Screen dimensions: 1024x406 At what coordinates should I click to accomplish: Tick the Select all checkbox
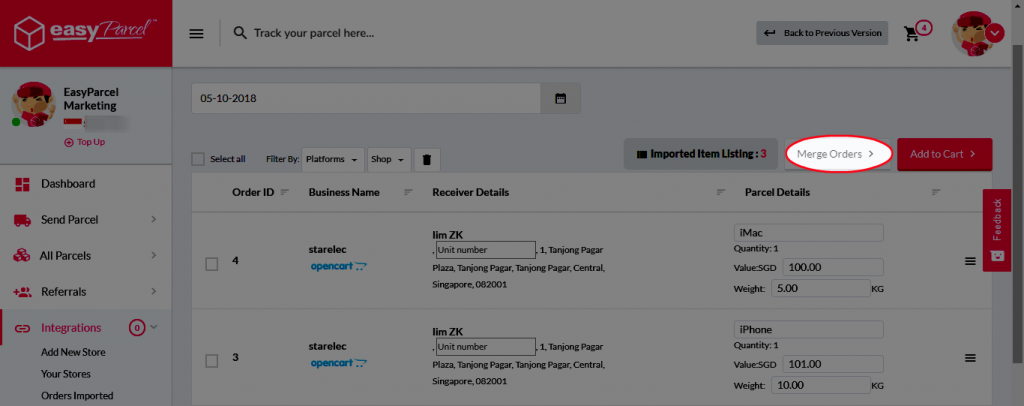198,159
